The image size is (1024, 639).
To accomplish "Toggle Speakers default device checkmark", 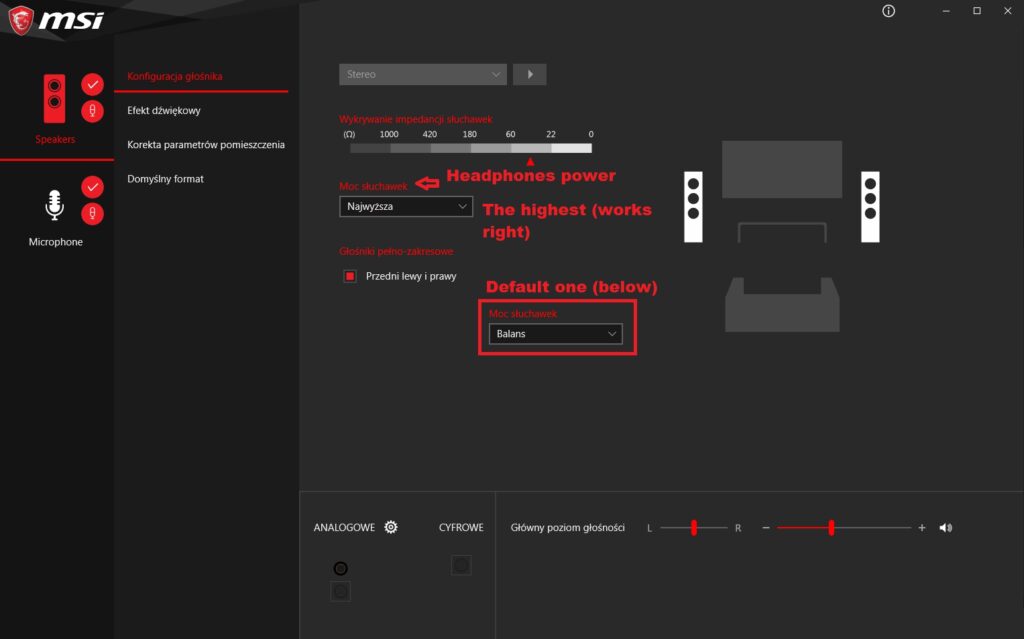I will coord(92,84).
